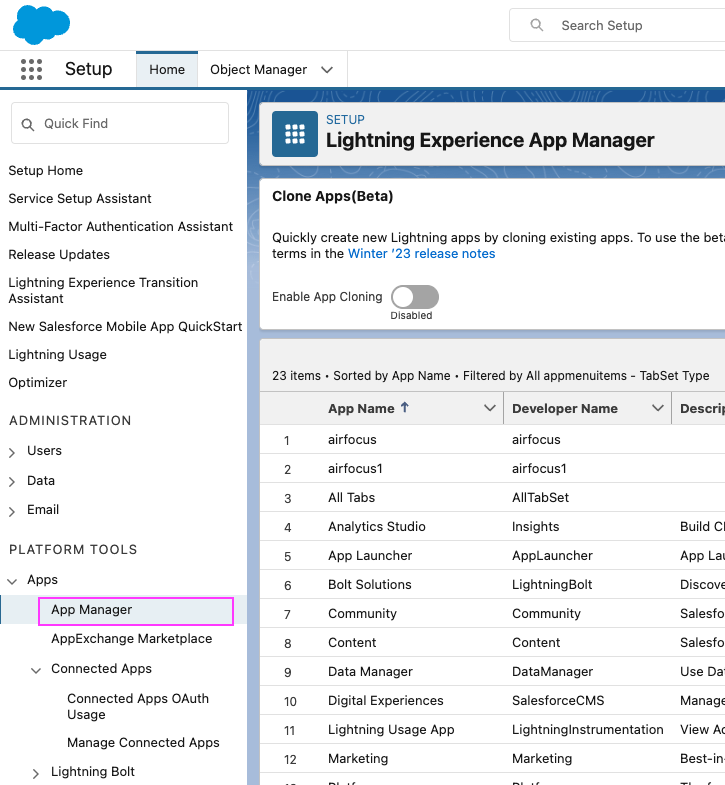This screenshot has height=785, width=725.
Task: Open Connected Apps OAuth Usage
Action: [138, 706]
